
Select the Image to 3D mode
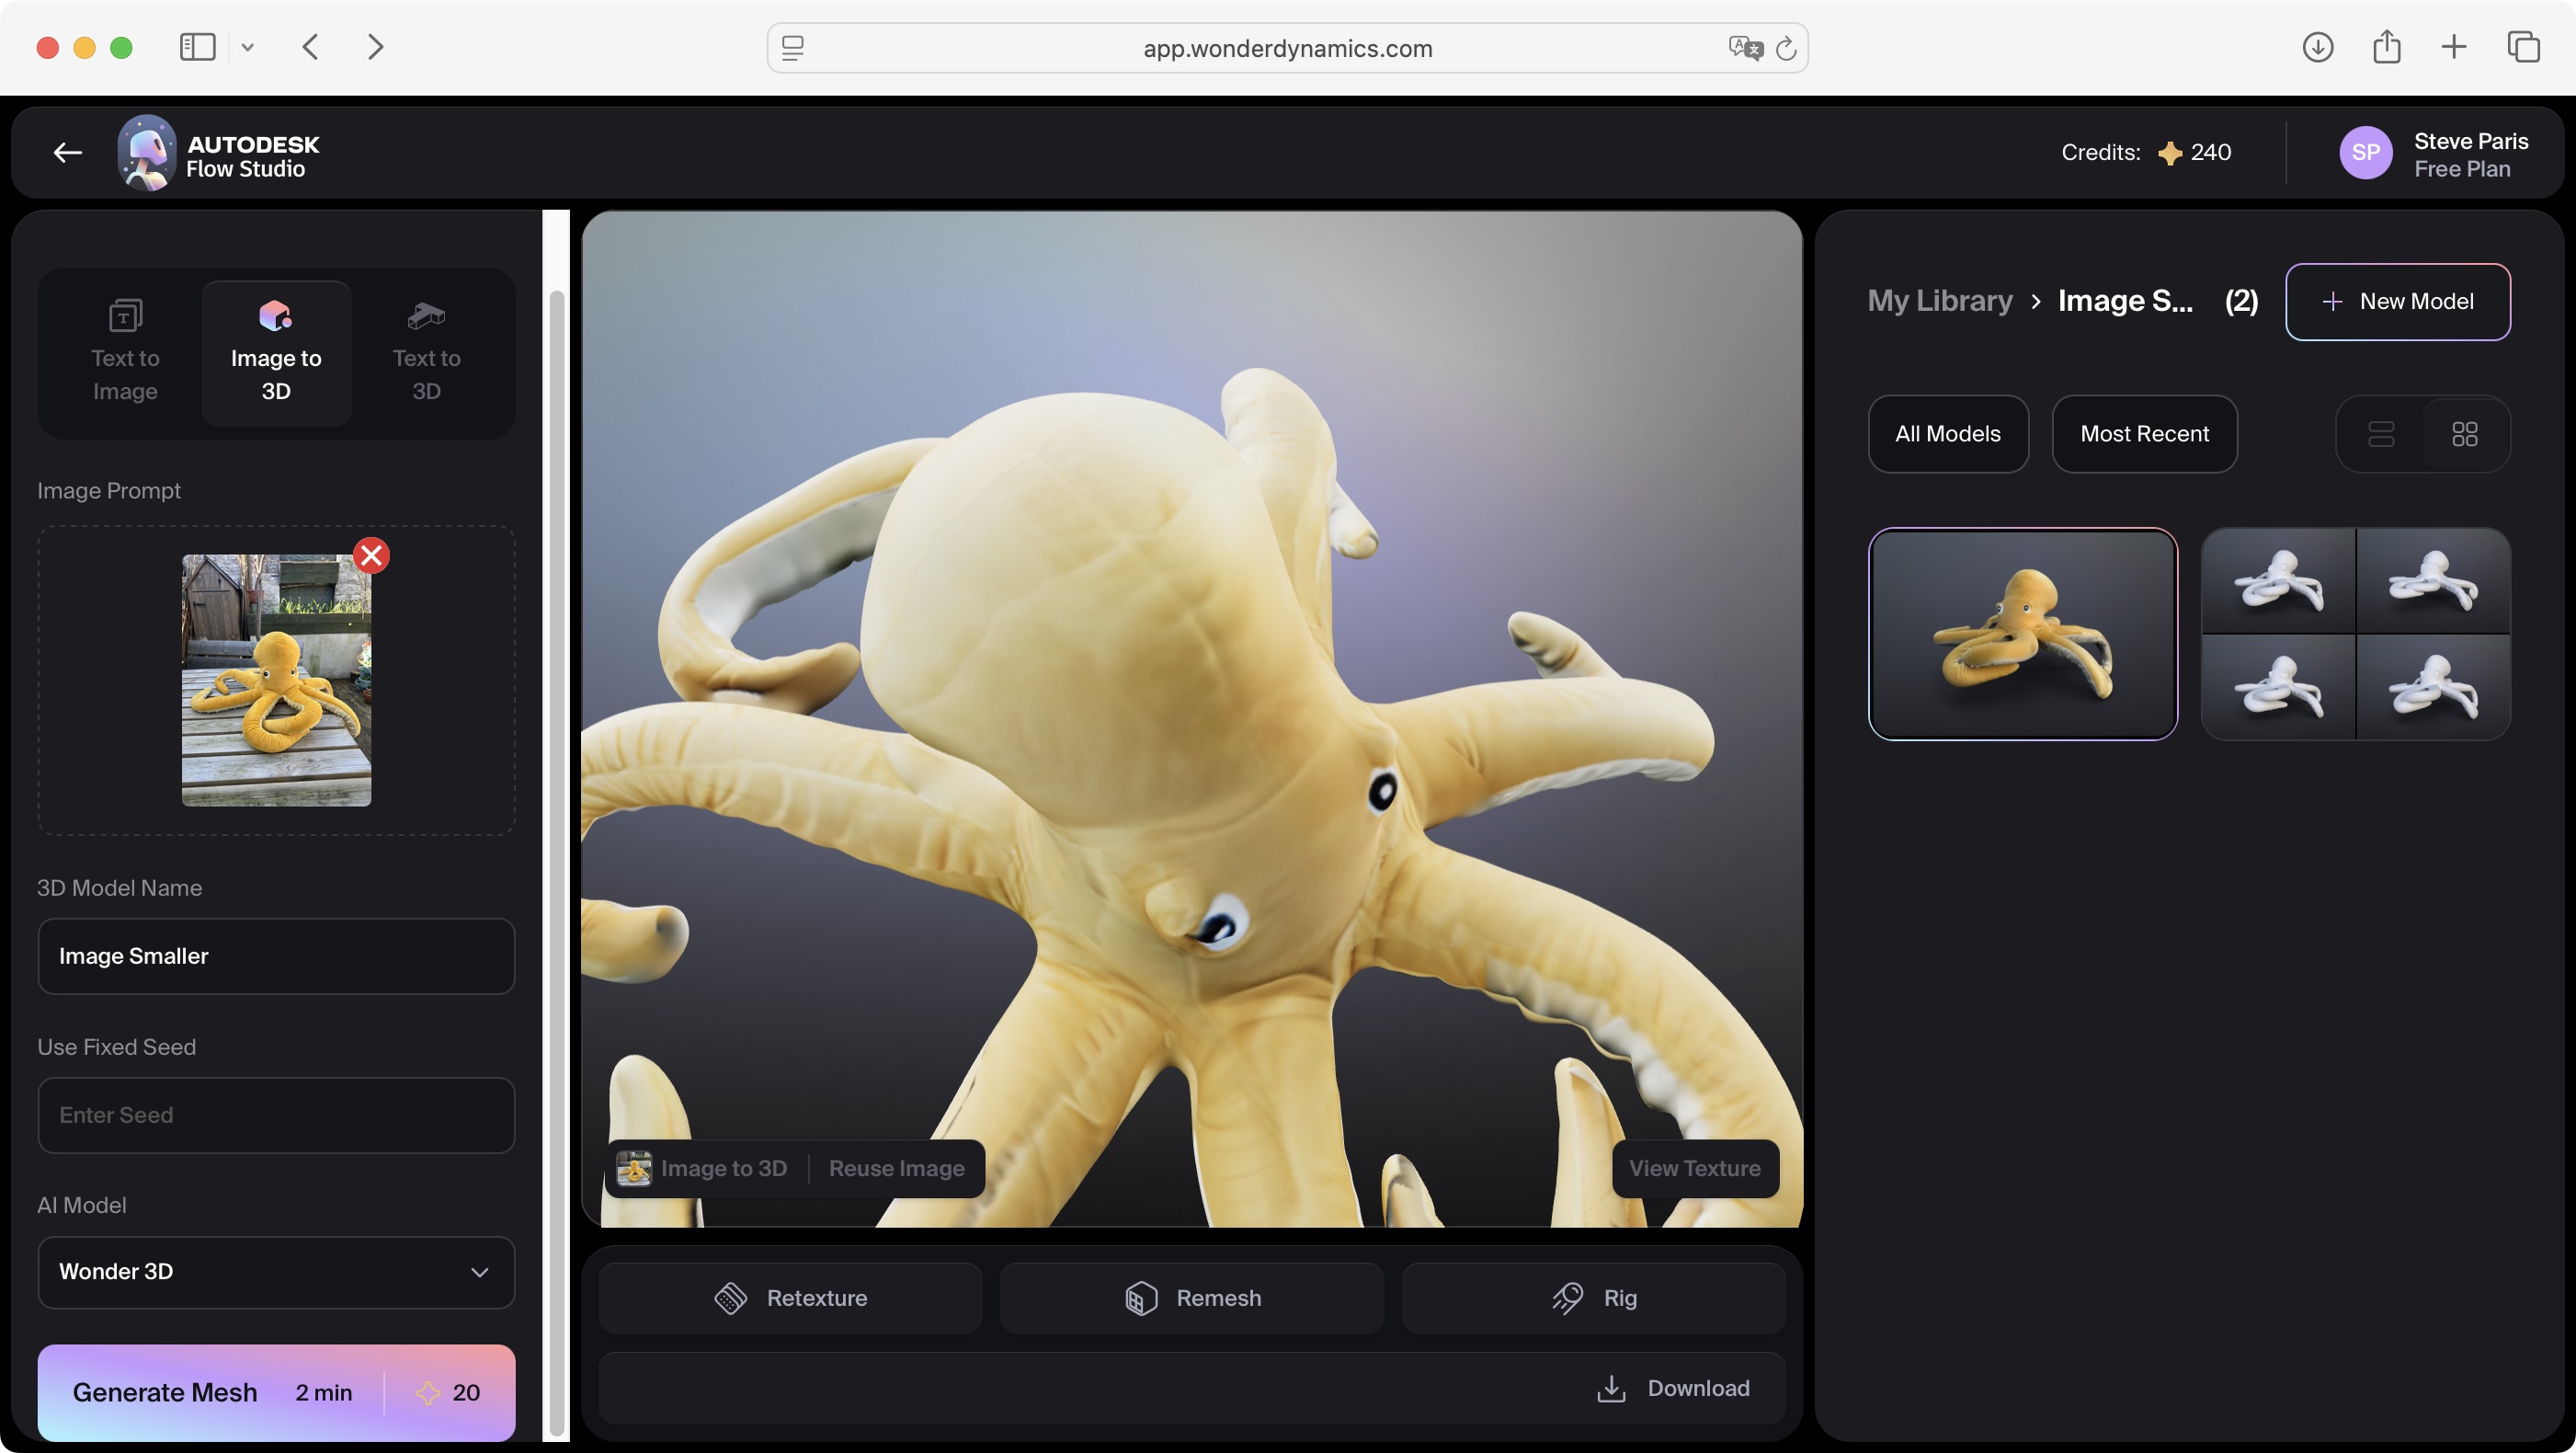(275, 352)
